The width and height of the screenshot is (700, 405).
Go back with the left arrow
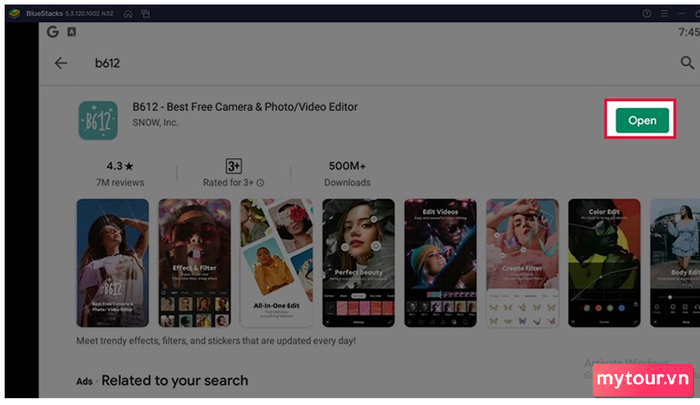(x=61, y=63)
